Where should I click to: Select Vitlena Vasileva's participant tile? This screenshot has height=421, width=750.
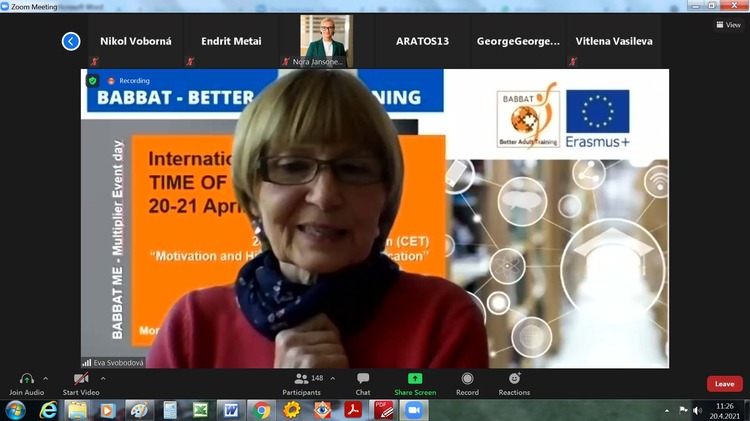point(614,41)
